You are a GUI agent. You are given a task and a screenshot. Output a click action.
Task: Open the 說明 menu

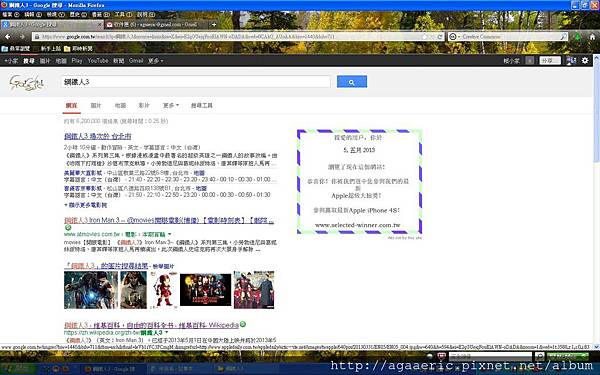click(x=146, y=15)
